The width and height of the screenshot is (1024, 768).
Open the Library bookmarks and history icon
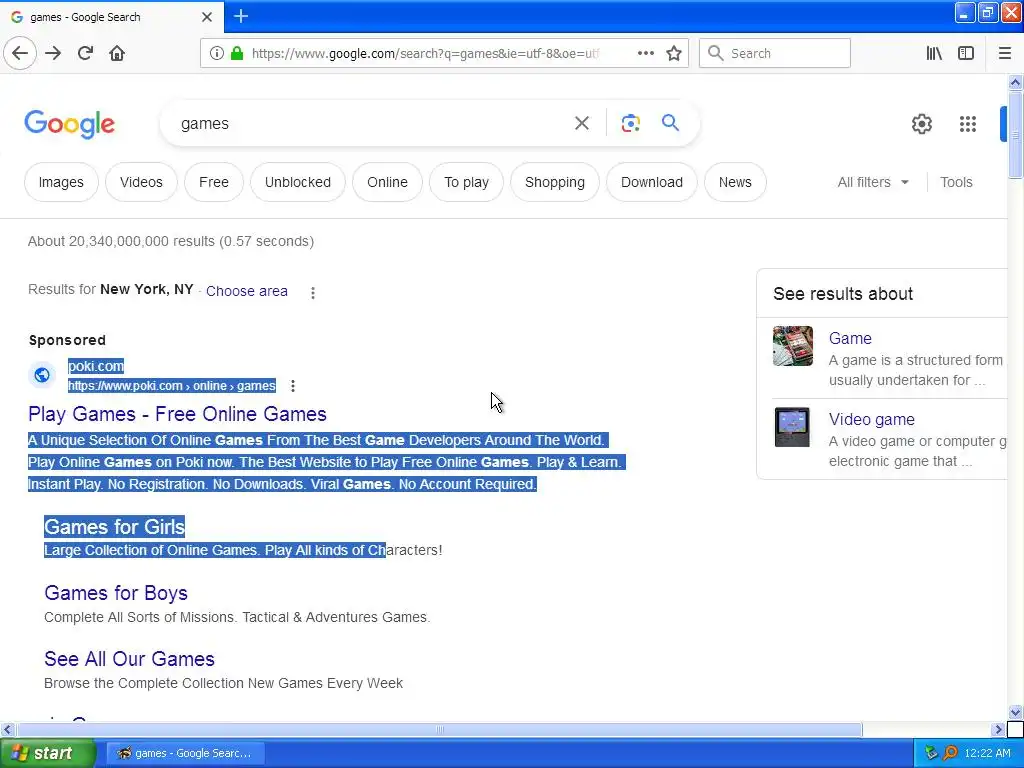pyautogui.click(x=934, y=53)
